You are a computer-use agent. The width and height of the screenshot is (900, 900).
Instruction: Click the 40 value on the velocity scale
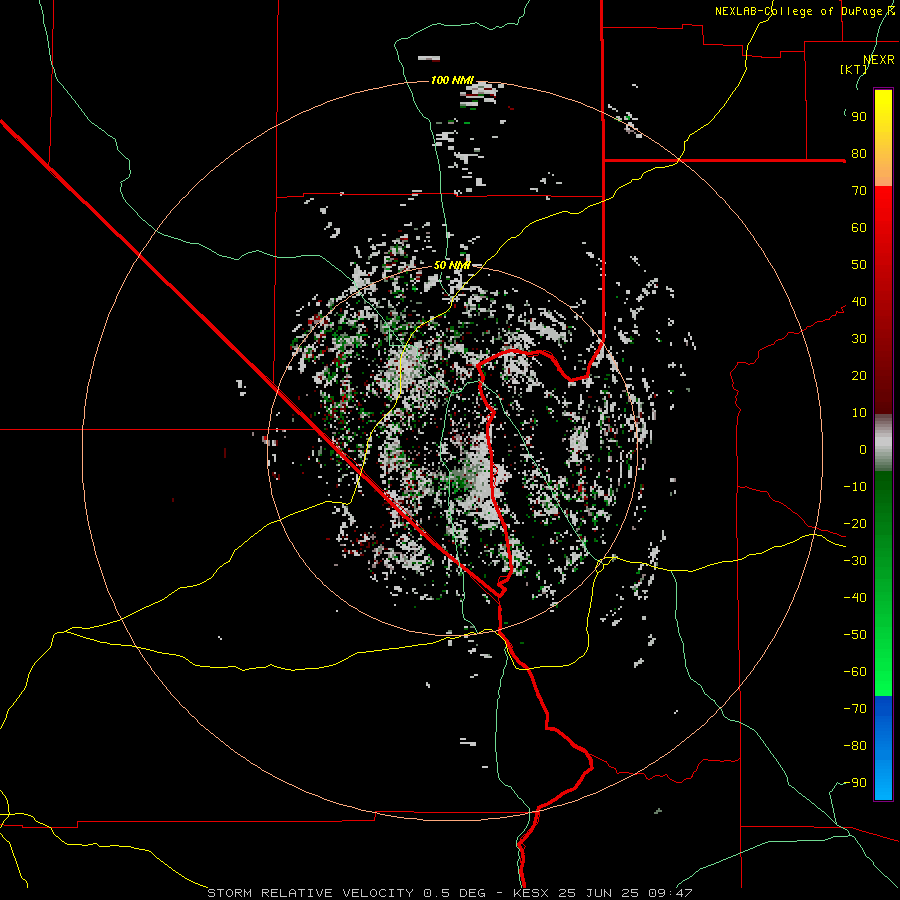(859, 302)
